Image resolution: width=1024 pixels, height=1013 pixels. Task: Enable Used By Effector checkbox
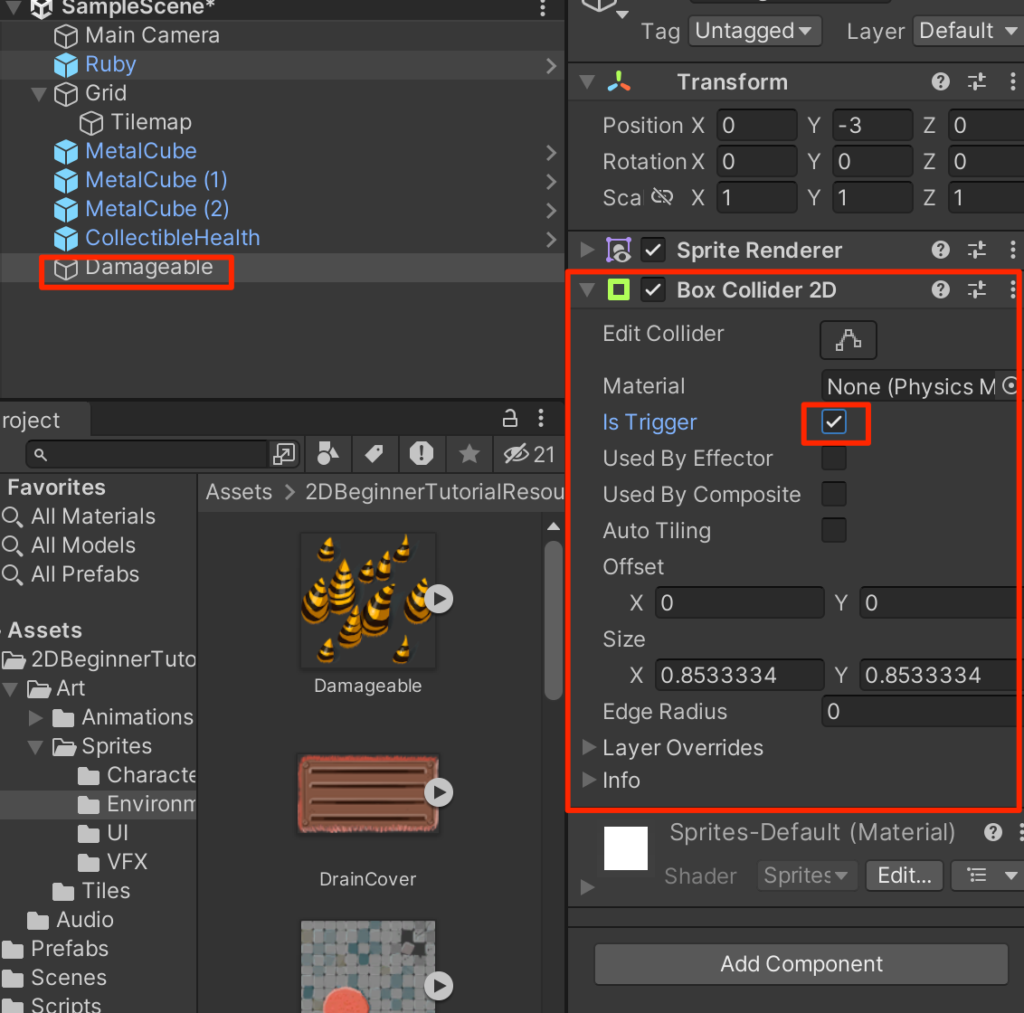pyautogui.click(x=834, y=458)
